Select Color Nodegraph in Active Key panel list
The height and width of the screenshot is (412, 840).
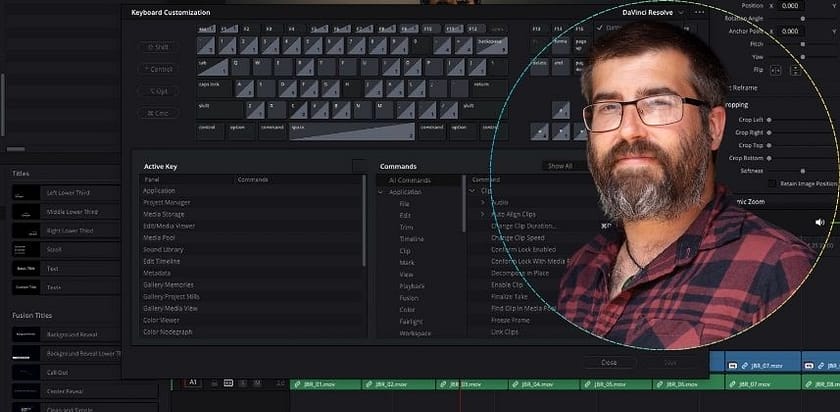click(x=167, y=332)
